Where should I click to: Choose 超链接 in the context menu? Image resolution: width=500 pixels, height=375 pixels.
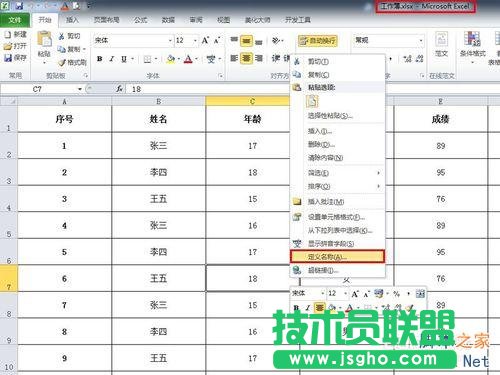(x=337, y=270)
